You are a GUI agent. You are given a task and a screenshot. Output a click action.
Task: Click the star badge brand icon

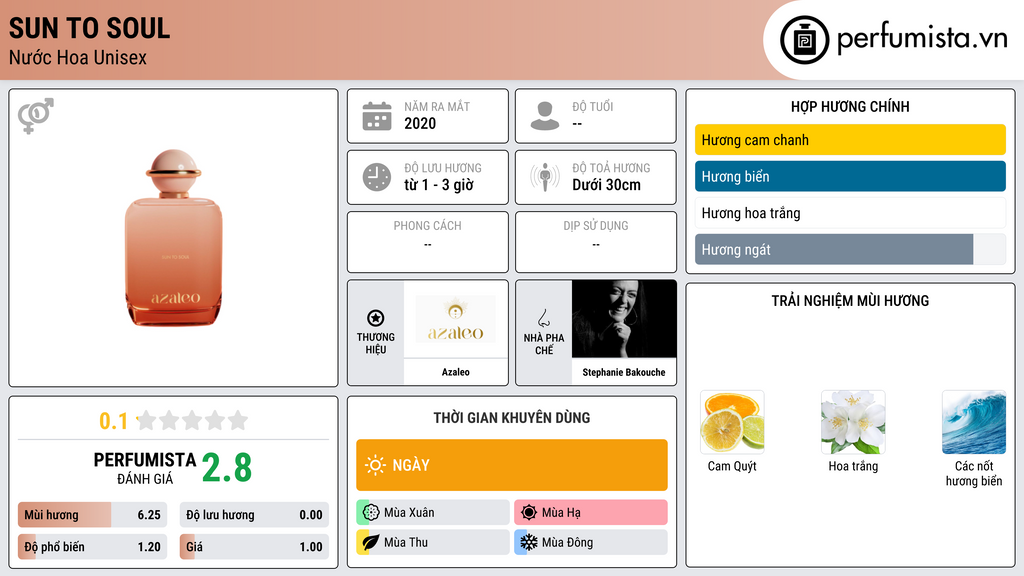point(376,318)
